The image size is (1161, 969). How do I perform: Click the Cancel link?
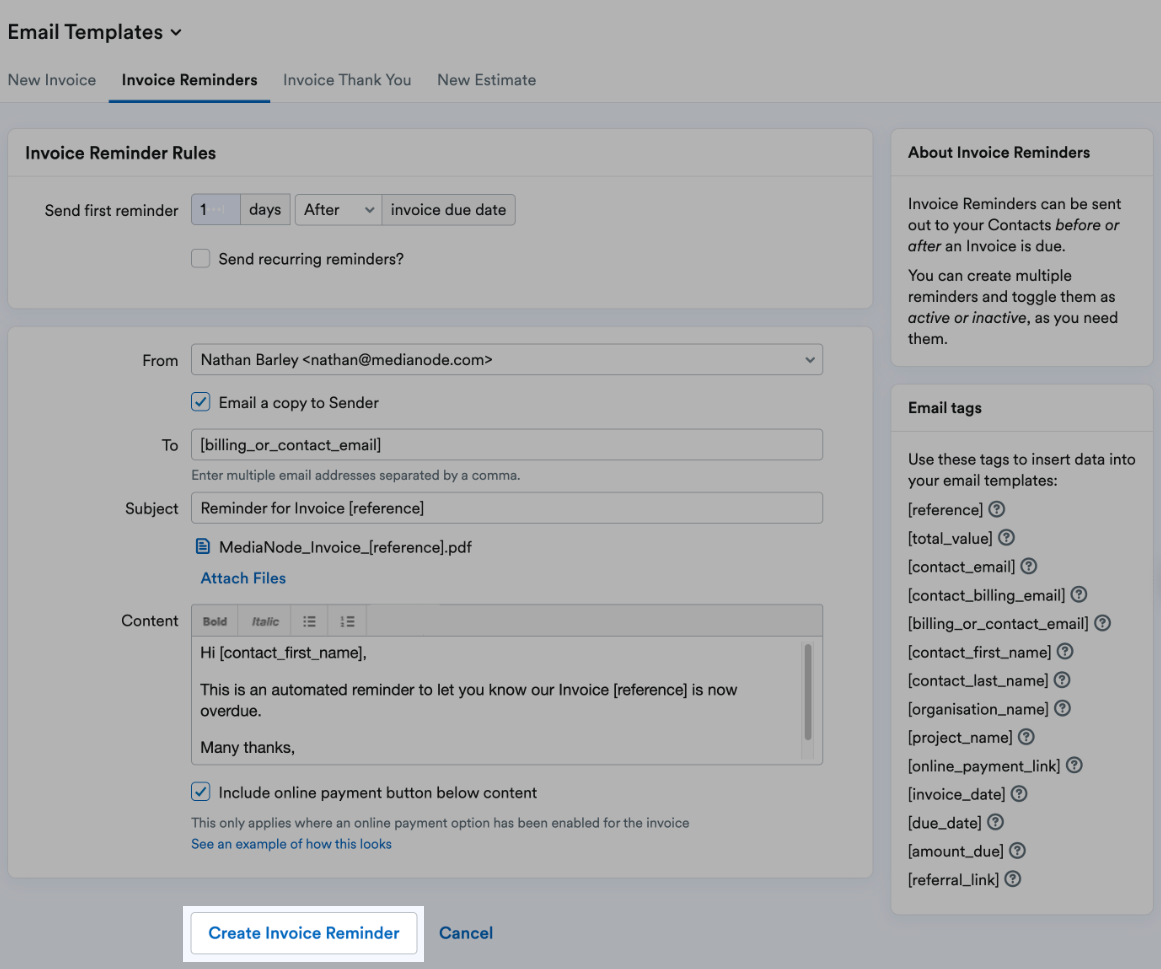point(466,933)
